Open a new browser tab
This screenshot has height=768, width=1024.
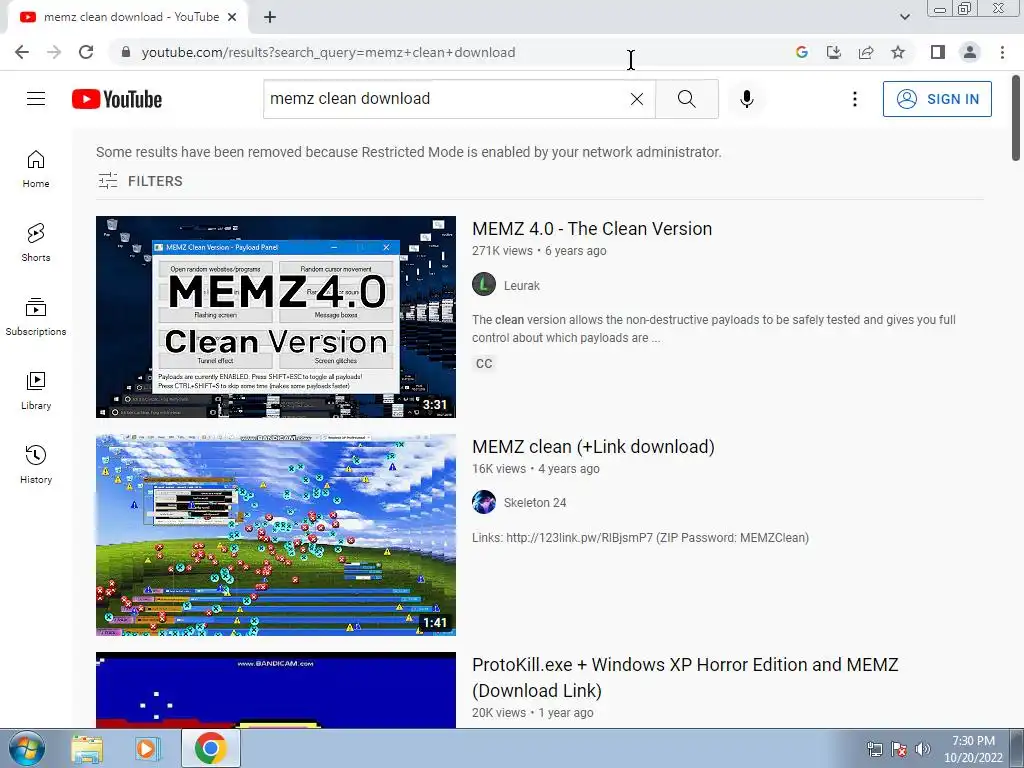tap(270, 17)
